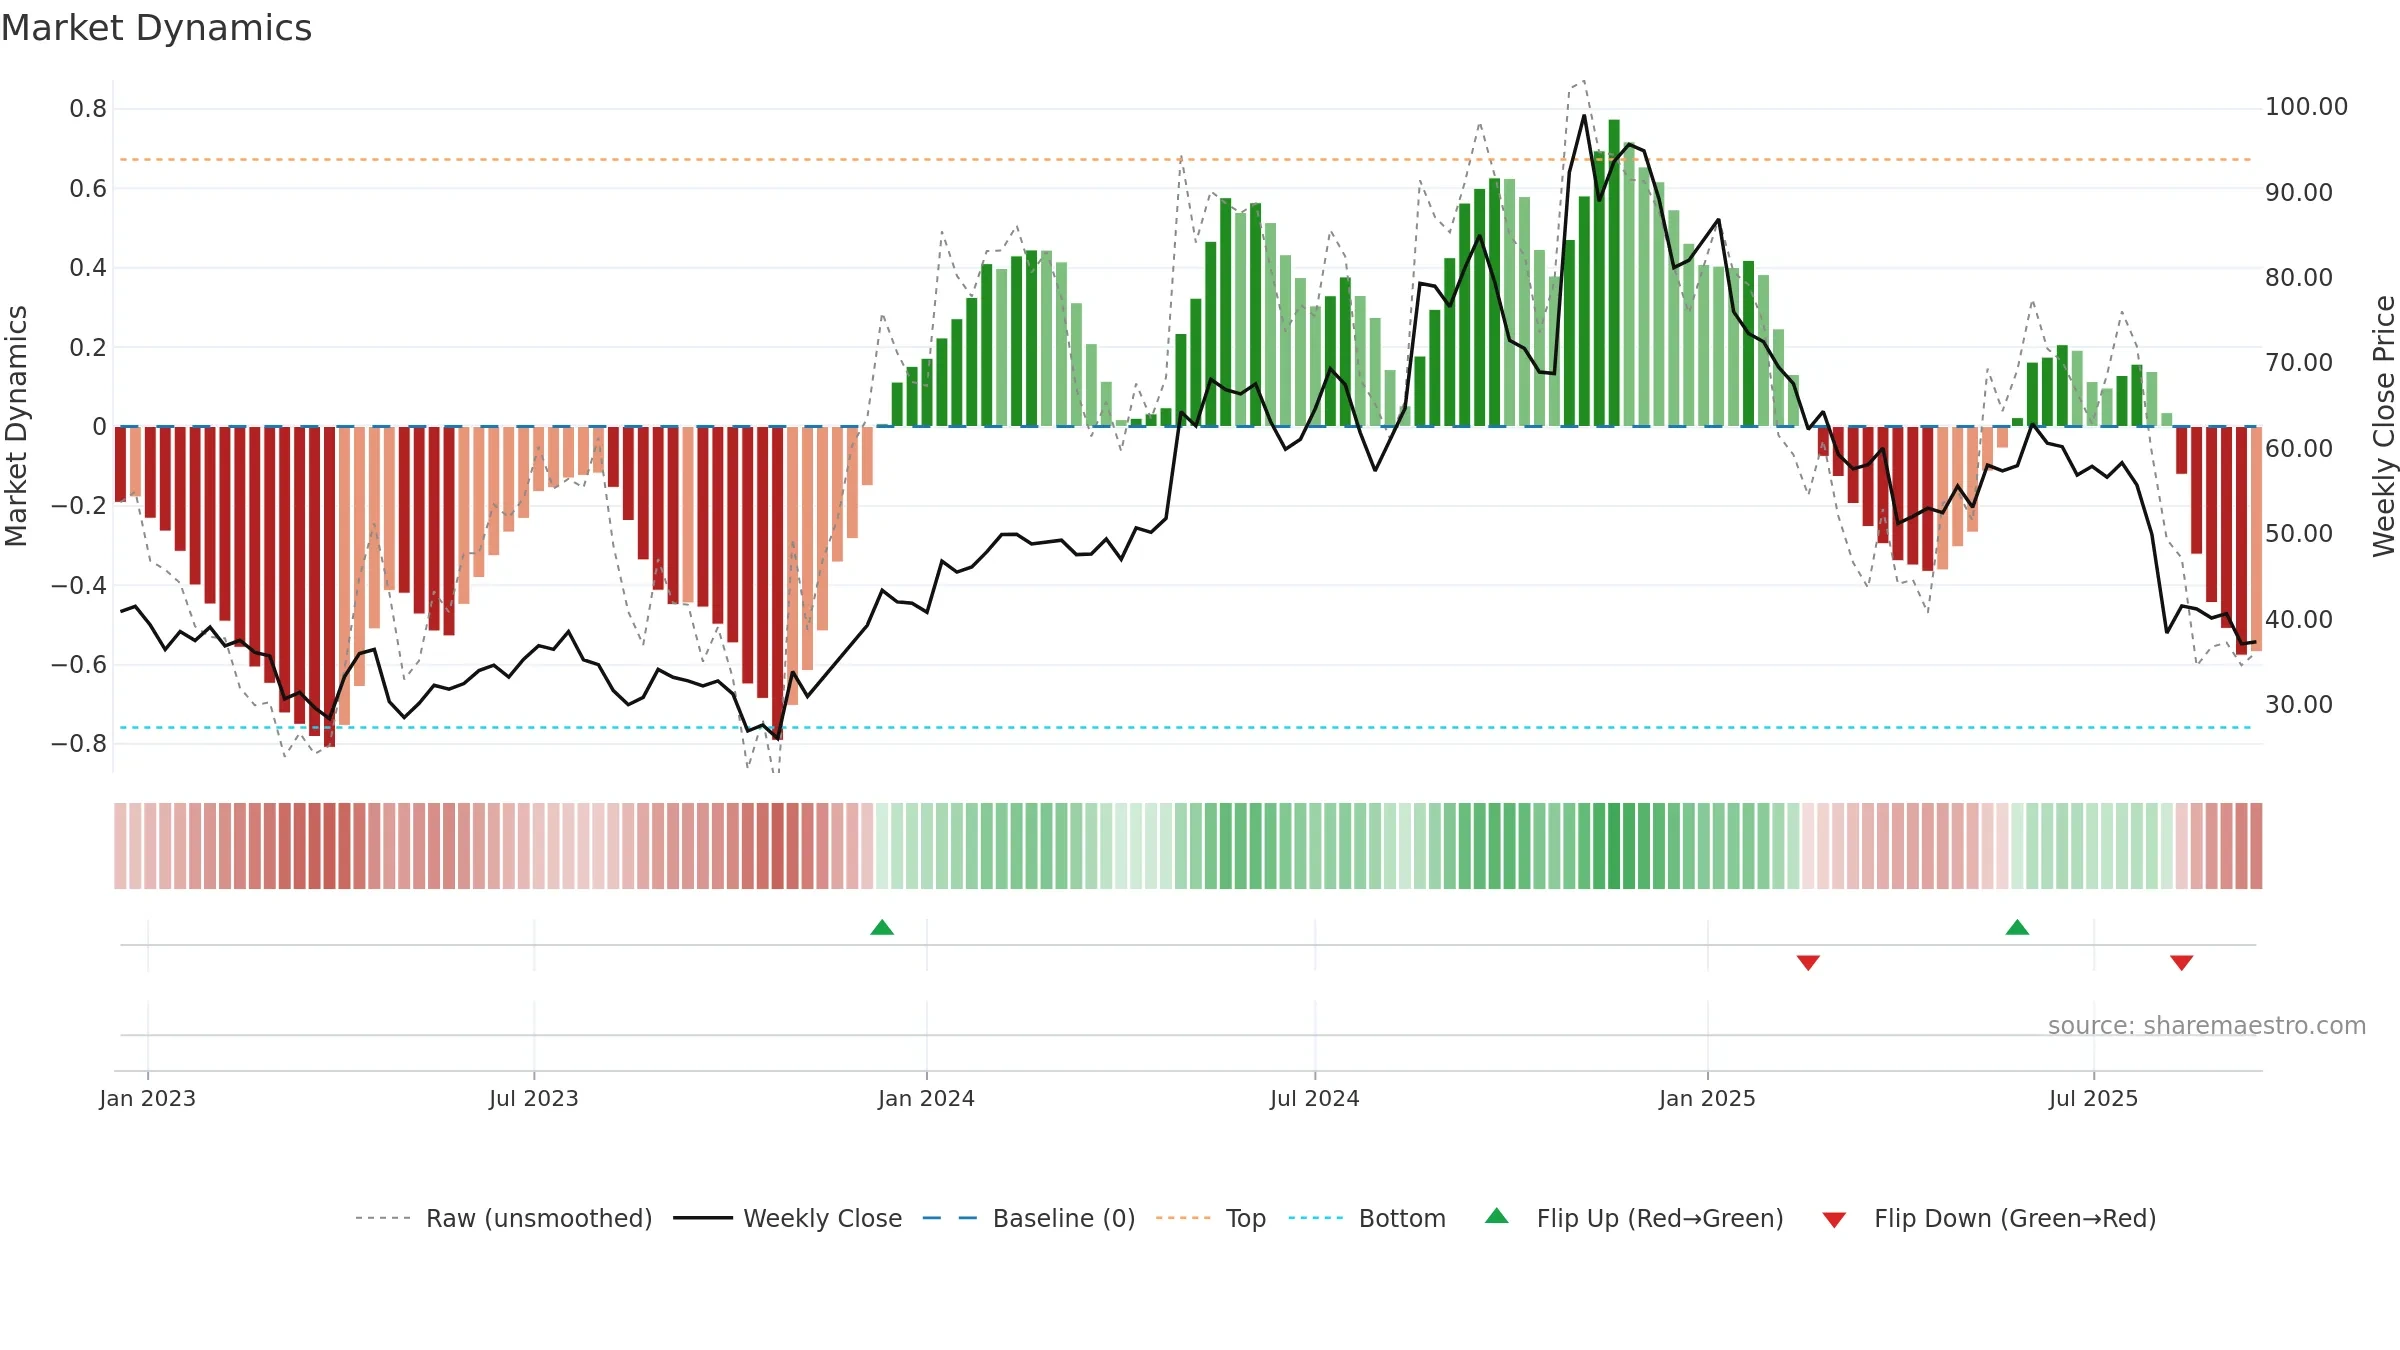Screen dimensions: 2400x1350
Task: Click the 60.00 right axis price label
Action: point(2298,448)
